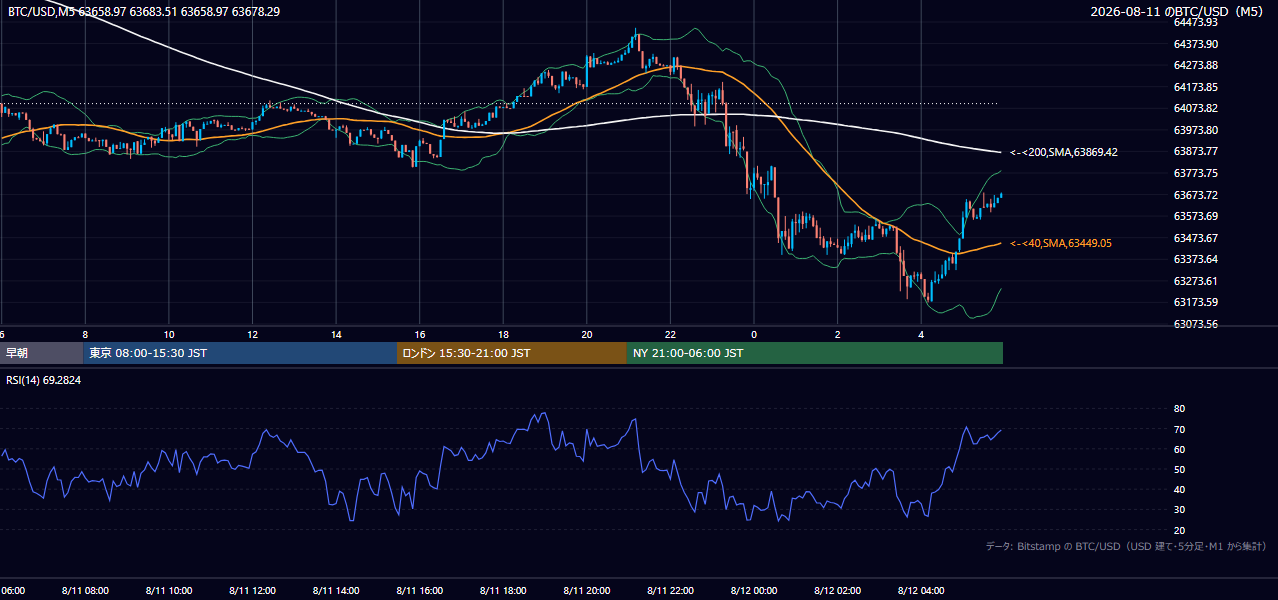
Task: Click the bottom time label 8/11 14:00
Action: (x=337, y=590)
